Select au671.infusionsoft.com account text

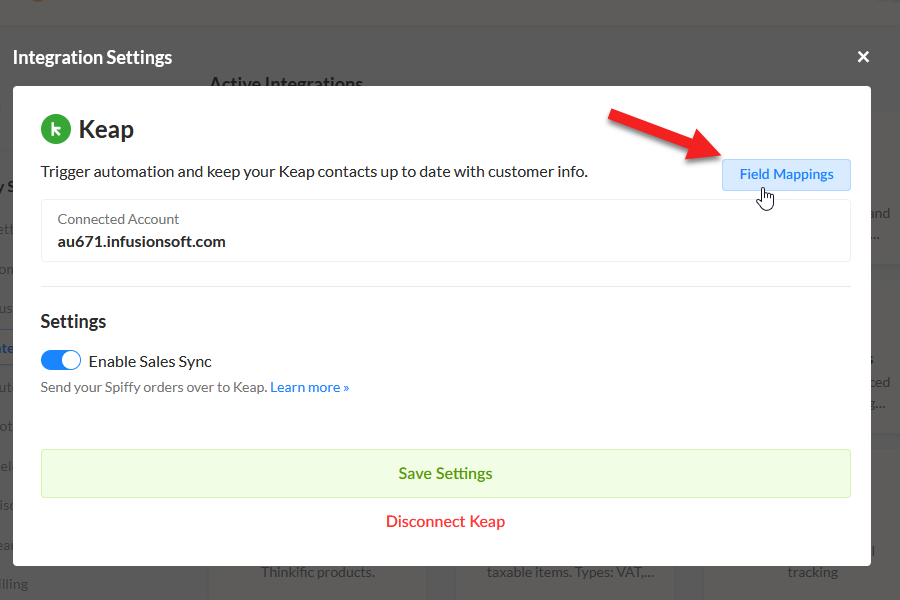(141, 242)
